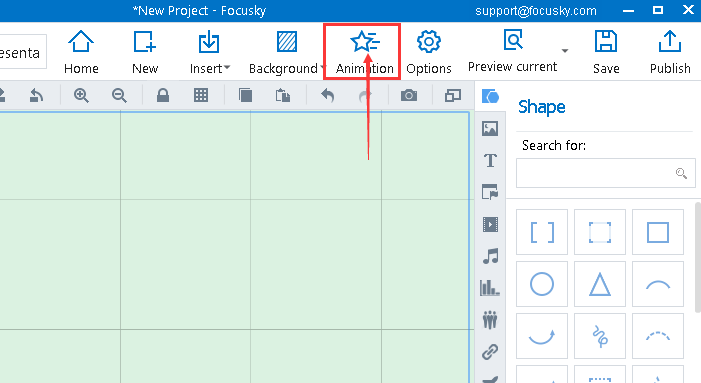Select the solid rectangle shape
Image resolution: width=701 pixels, height=383 pixels.
[658, 232]
